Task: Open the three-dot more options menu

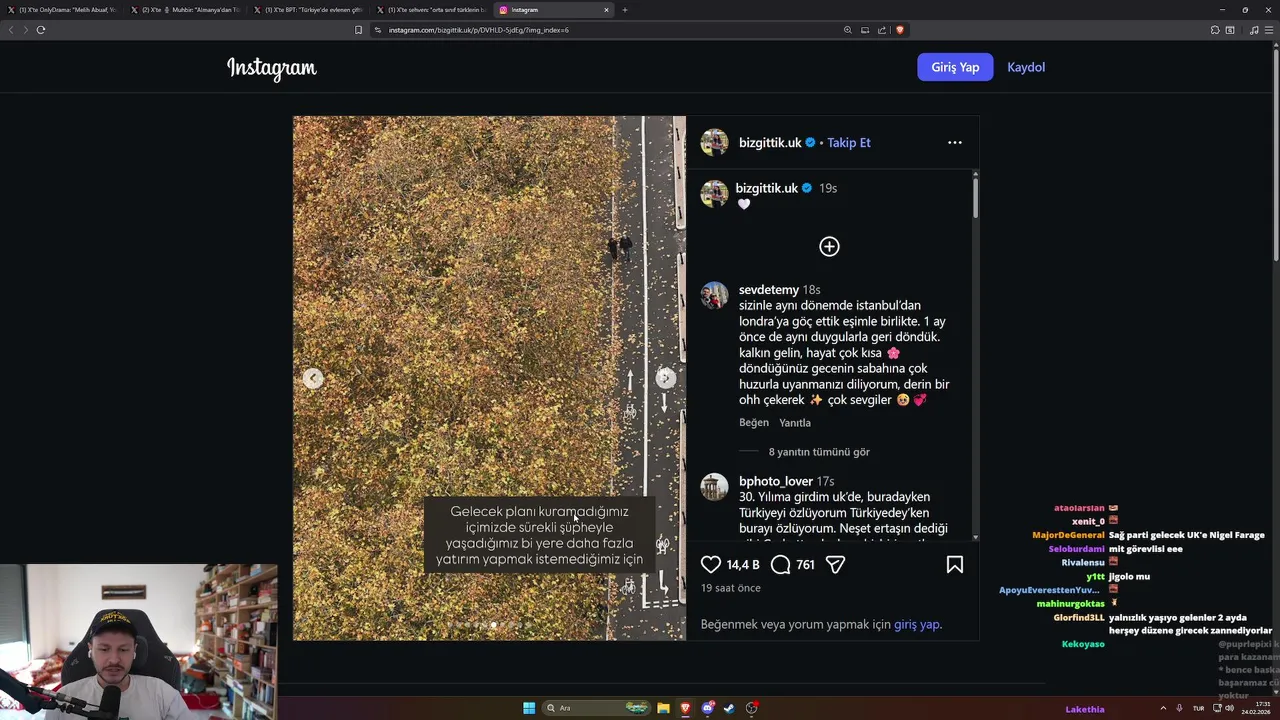Action: [x=955, y=143]
